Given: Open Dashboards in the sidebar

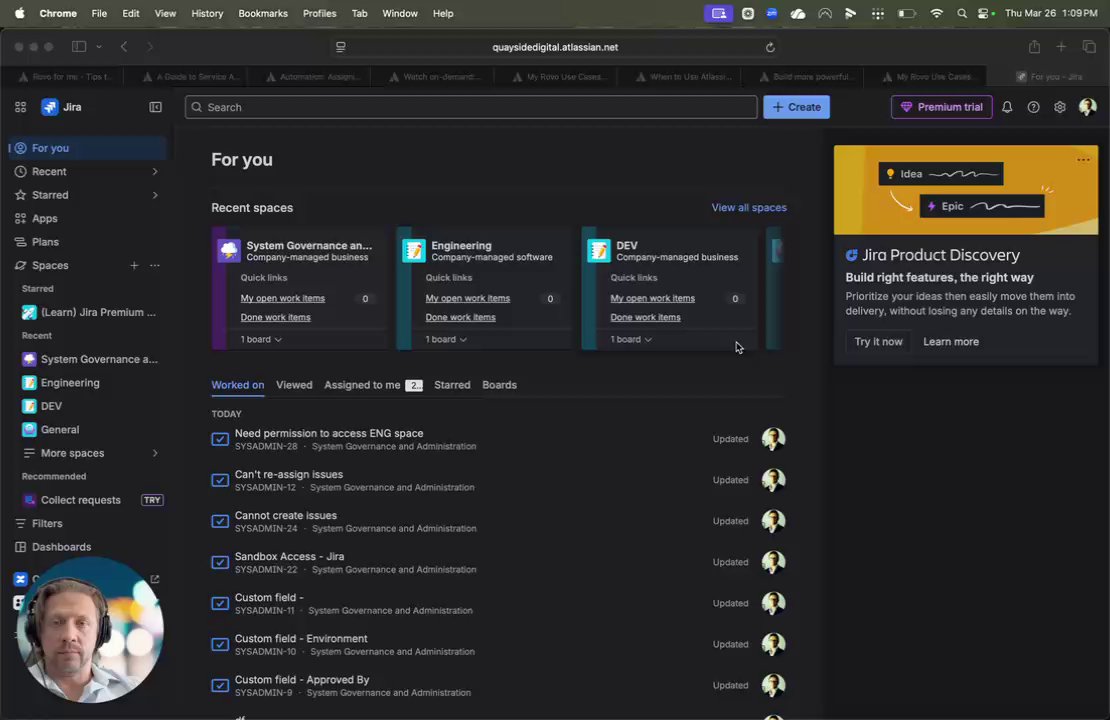Looking at the screenshot, I should [87, 547].
